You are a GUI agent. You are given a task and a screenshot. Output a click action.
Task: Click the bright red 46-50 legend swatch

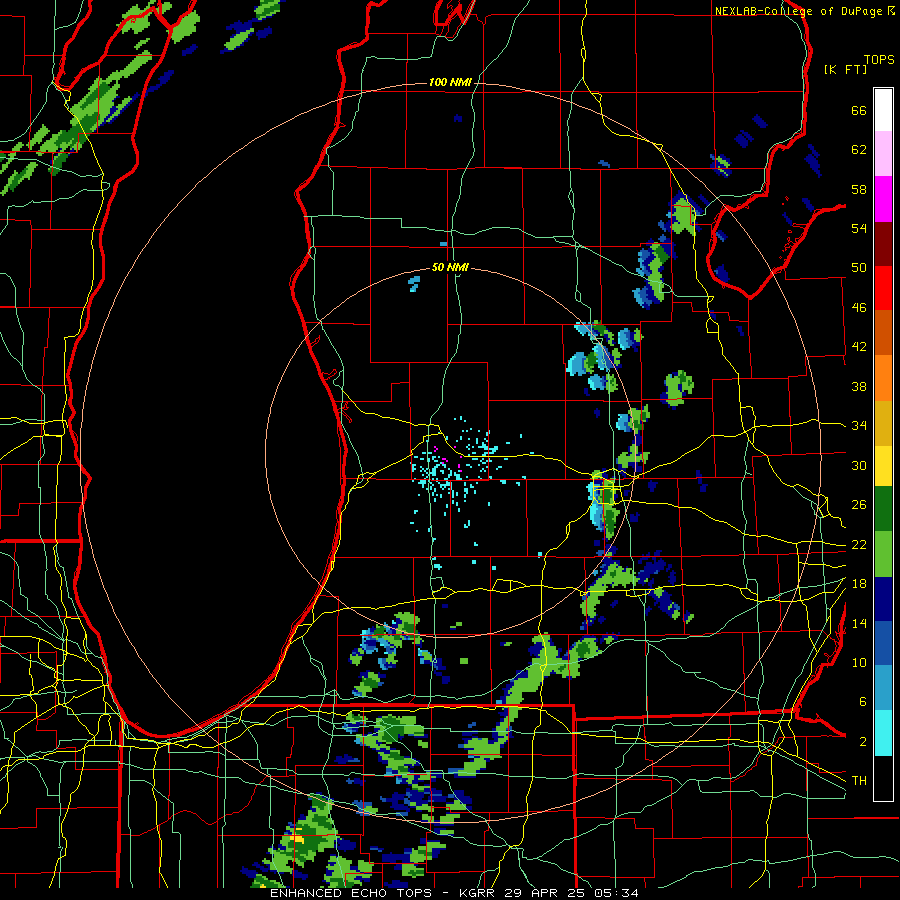click(x=883, y=288)
